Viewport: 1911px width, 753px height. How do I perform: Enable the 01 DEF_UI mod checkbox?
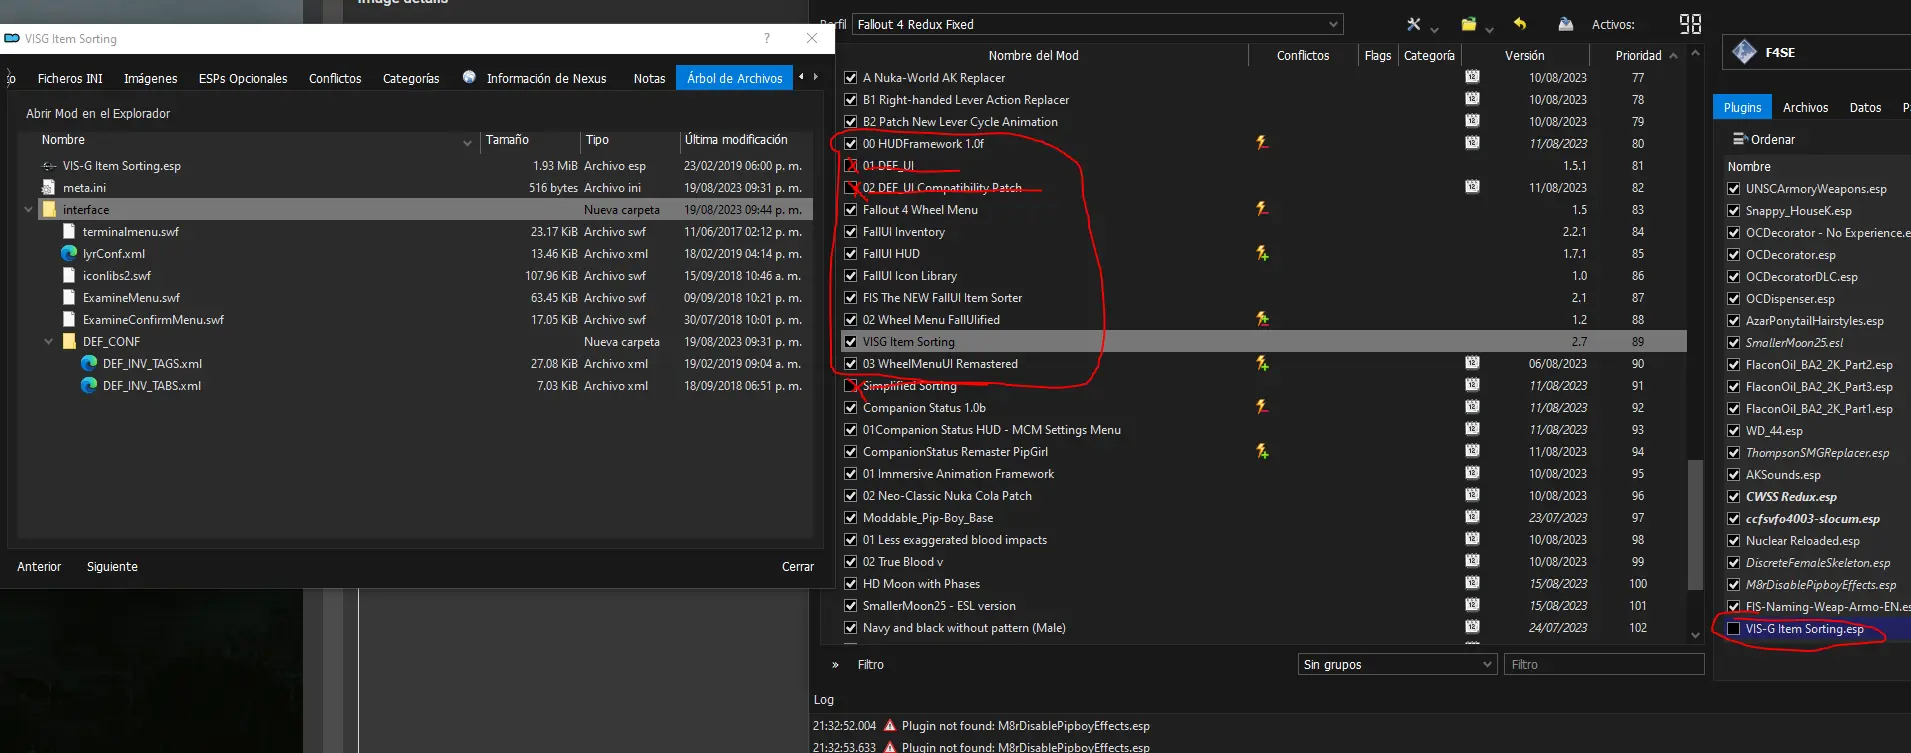pos(850,165)
